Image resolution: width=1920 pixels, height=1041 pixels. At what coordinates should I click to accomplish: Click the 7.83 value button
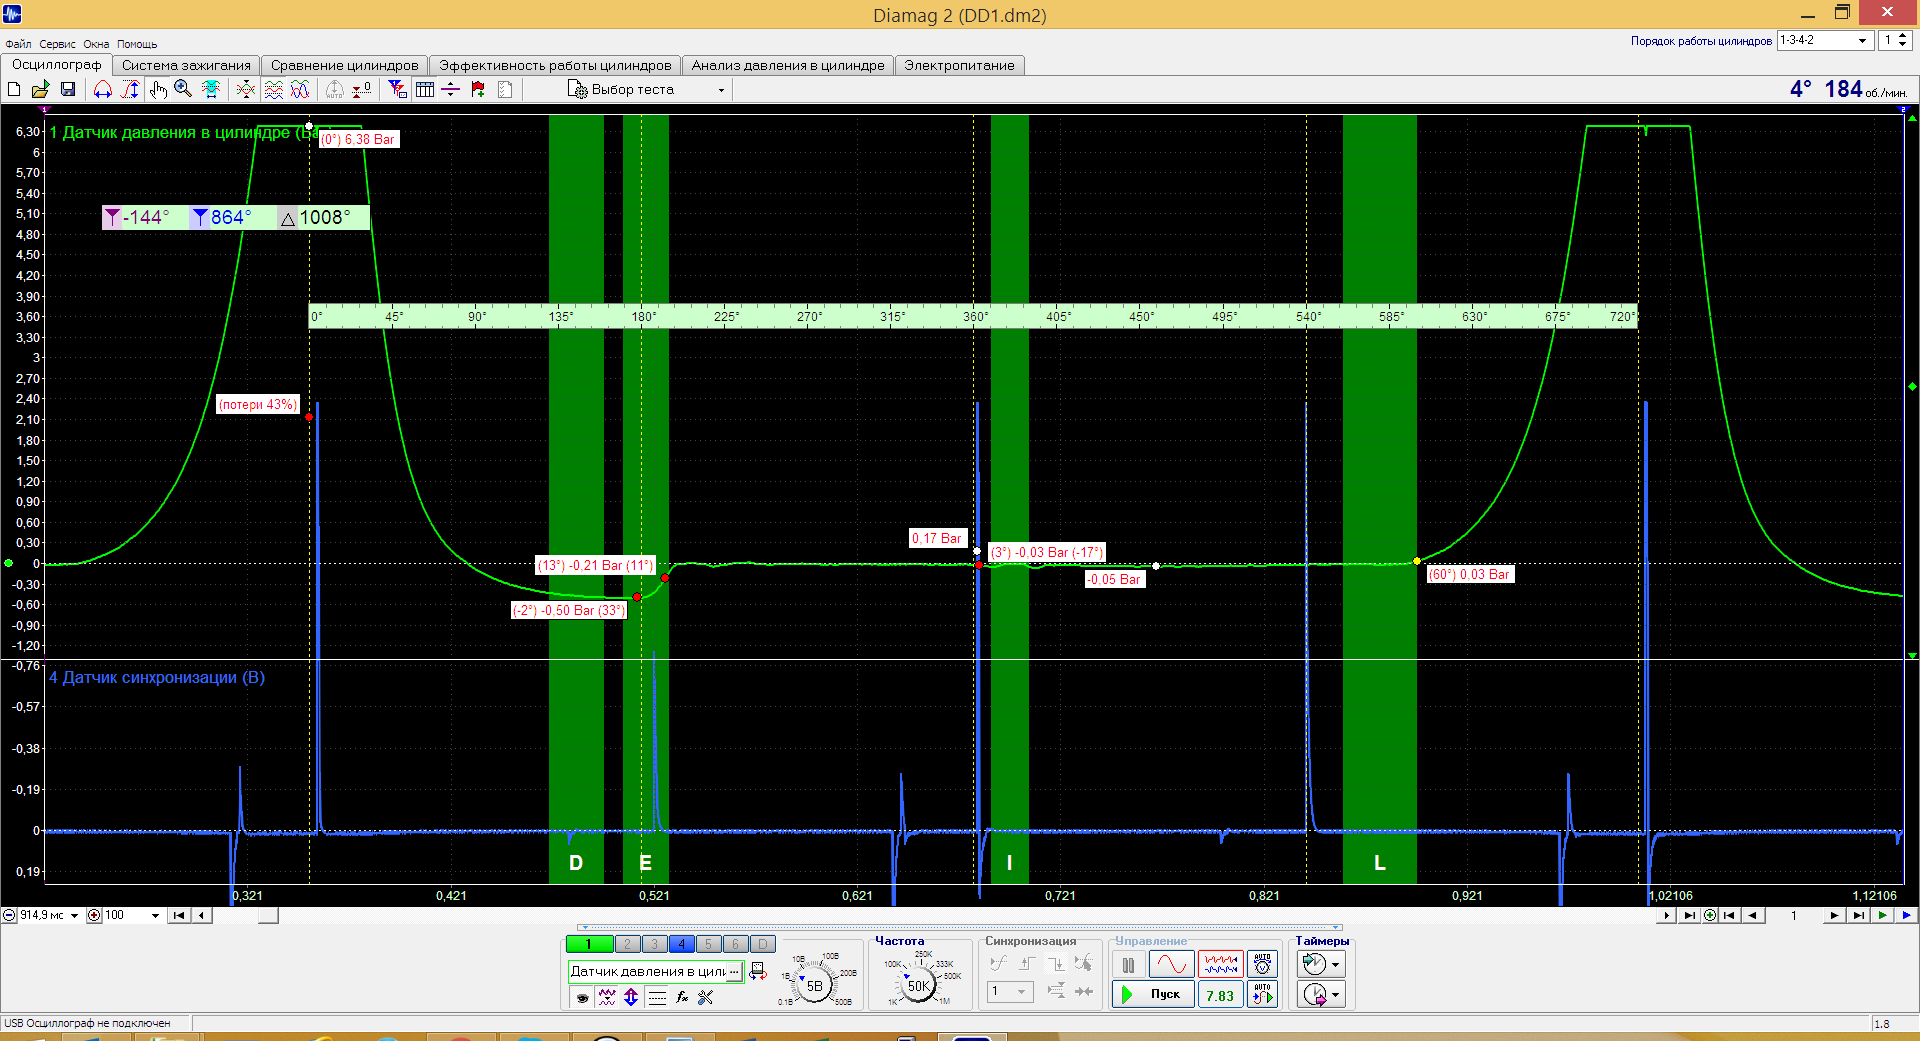(x=1220, y=995)
